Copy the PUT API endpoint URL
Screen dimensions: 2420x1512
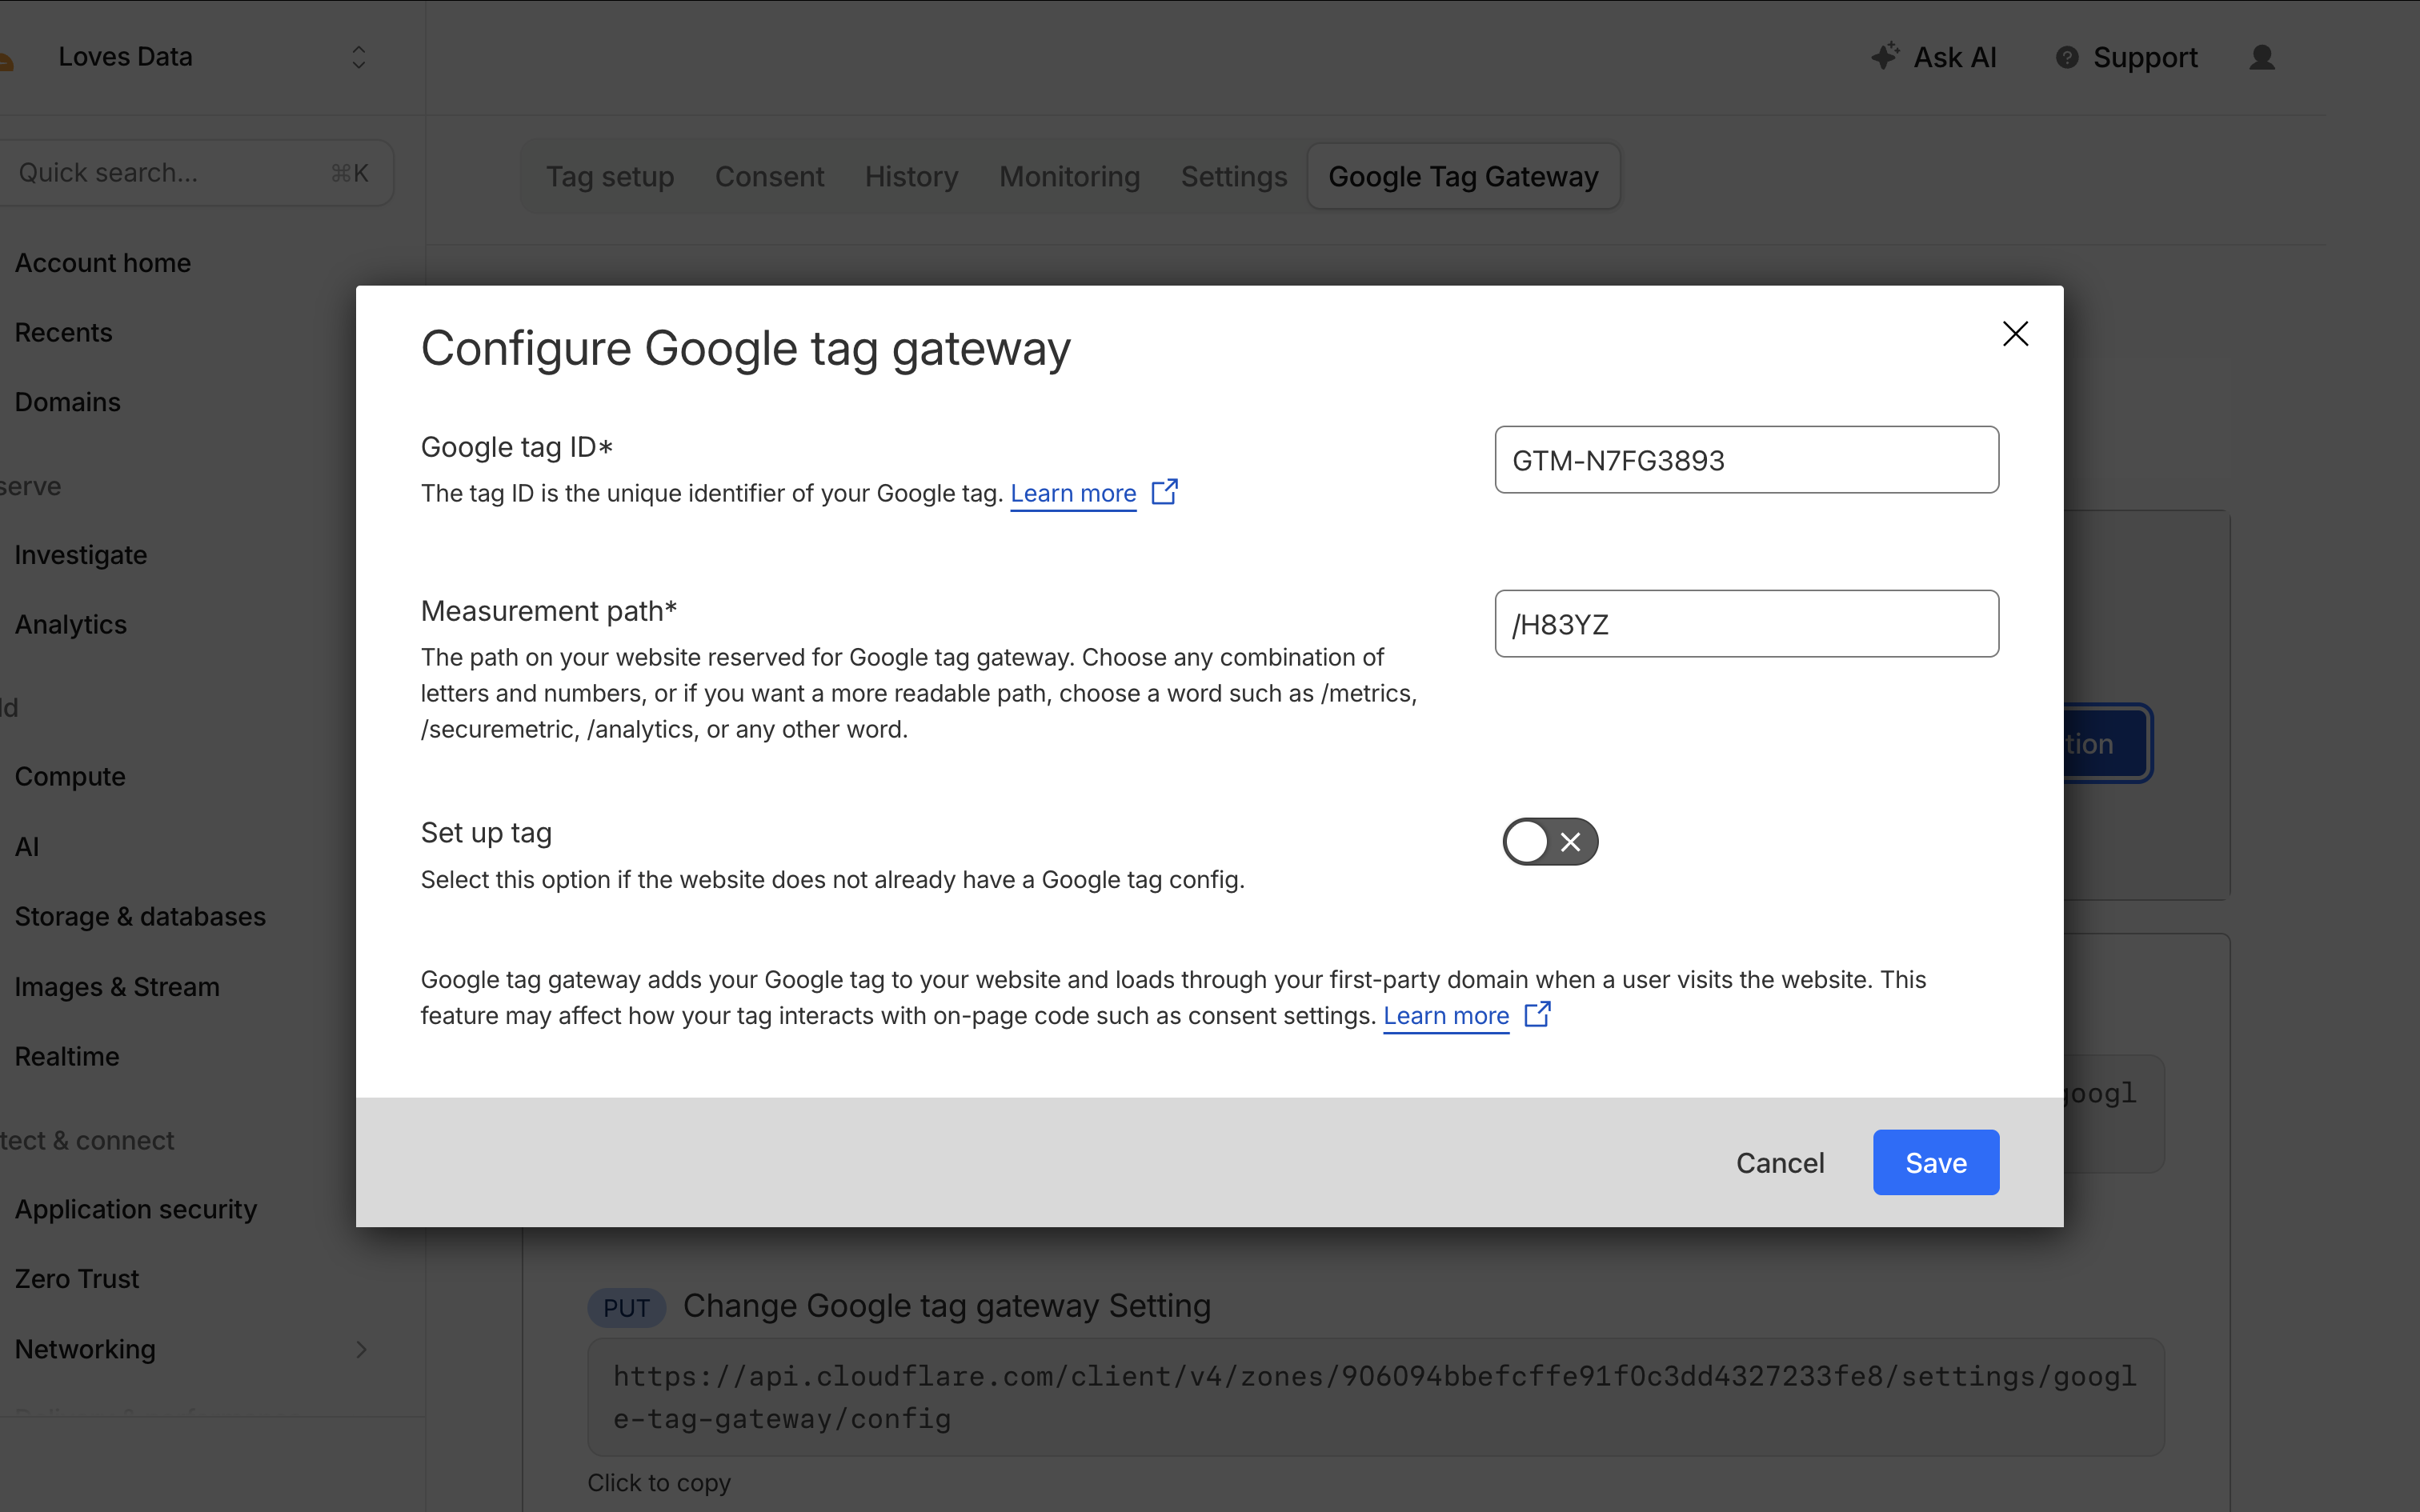(x=1375, y=1397)
